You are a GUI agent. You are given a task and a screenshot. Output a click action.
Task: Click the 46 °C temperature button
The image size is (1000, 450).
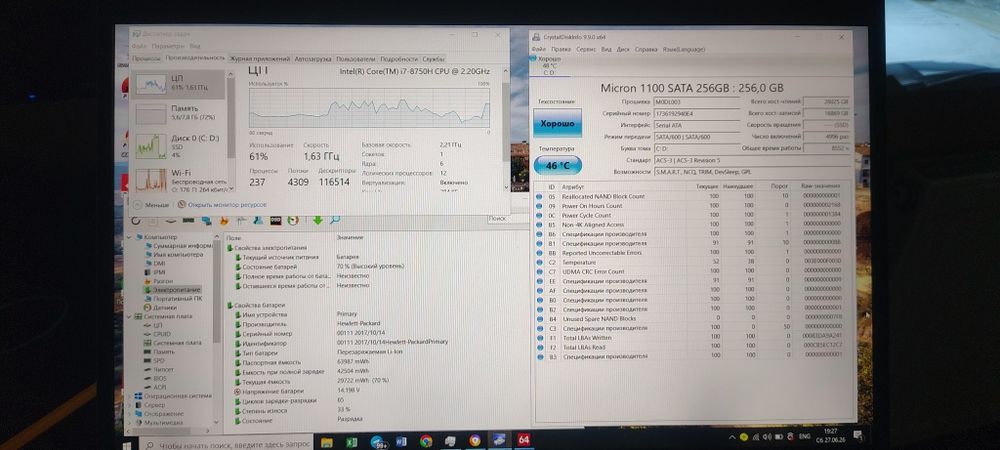coord(557,165)
